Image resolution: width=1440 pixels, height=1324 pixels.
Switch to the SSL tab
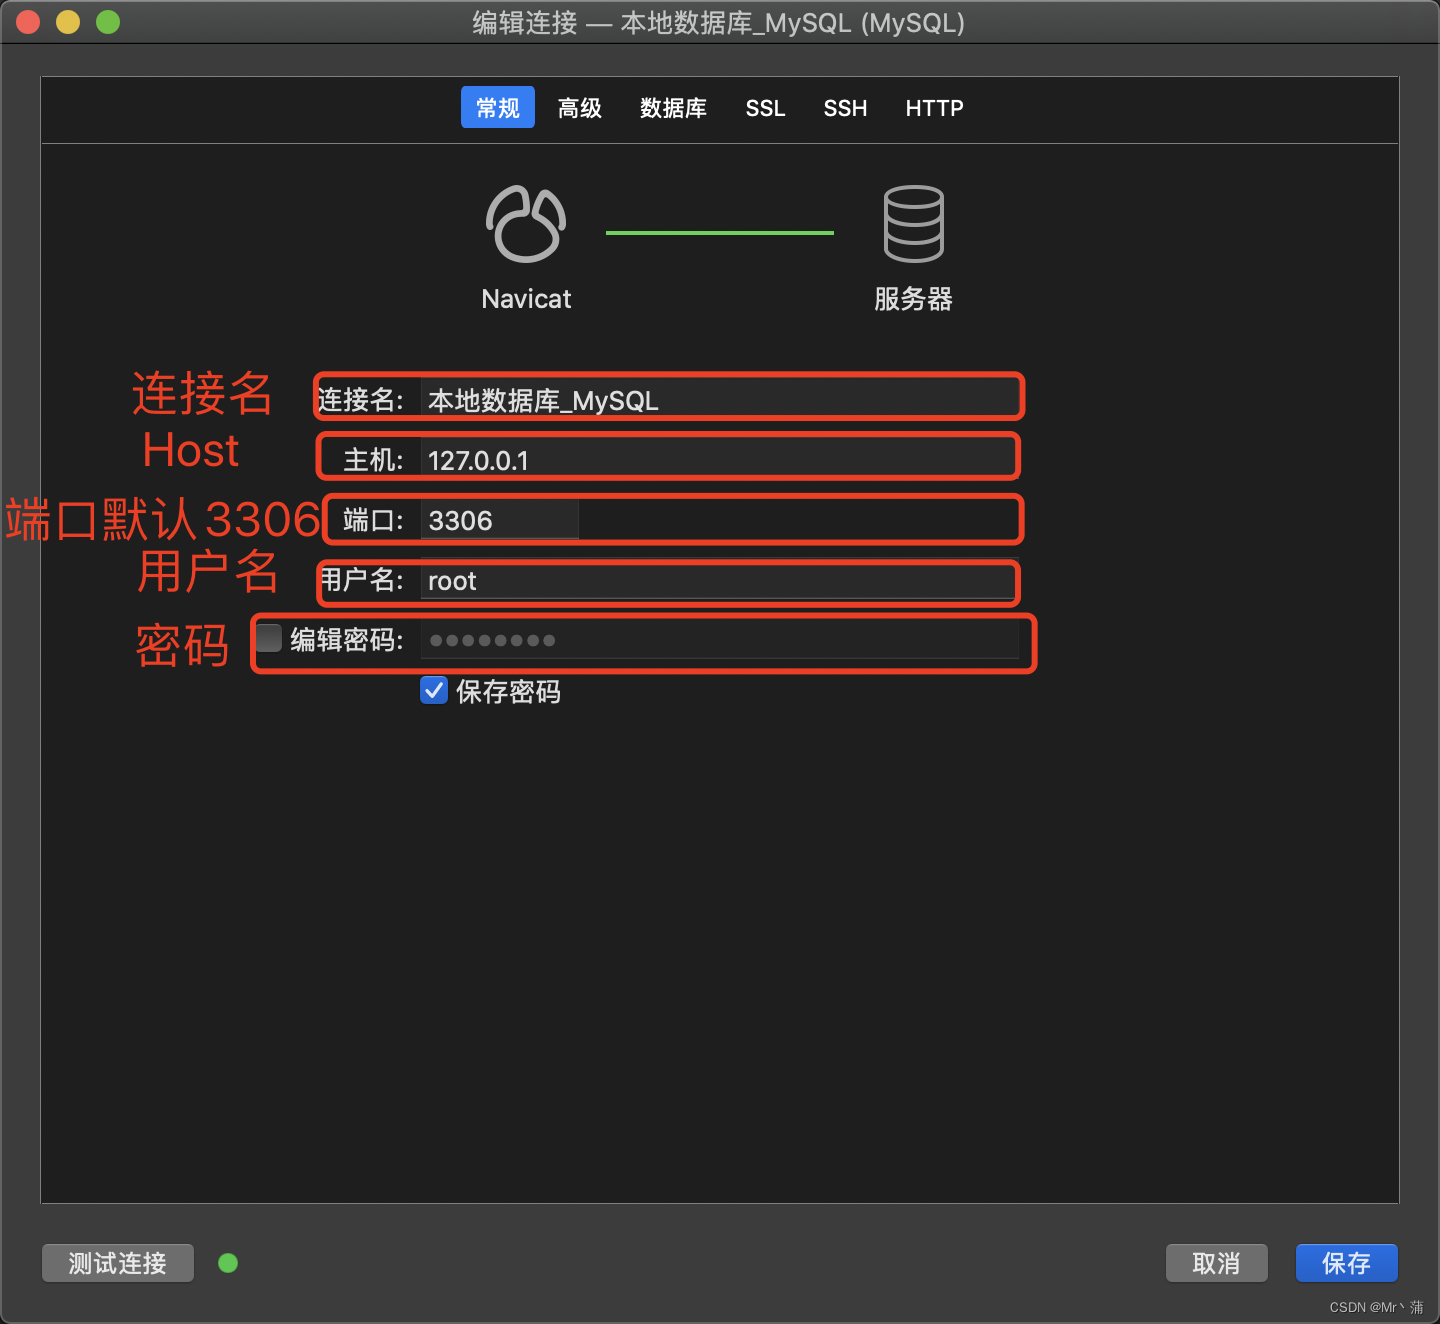(x=765, y=108)
